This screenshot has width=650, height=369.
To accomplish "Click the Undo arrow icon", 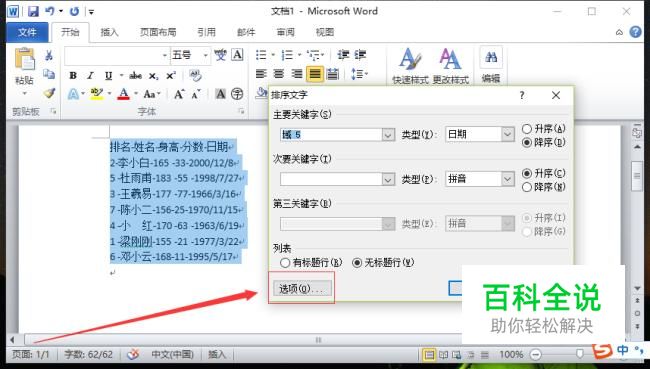I will tap(50, 11).
